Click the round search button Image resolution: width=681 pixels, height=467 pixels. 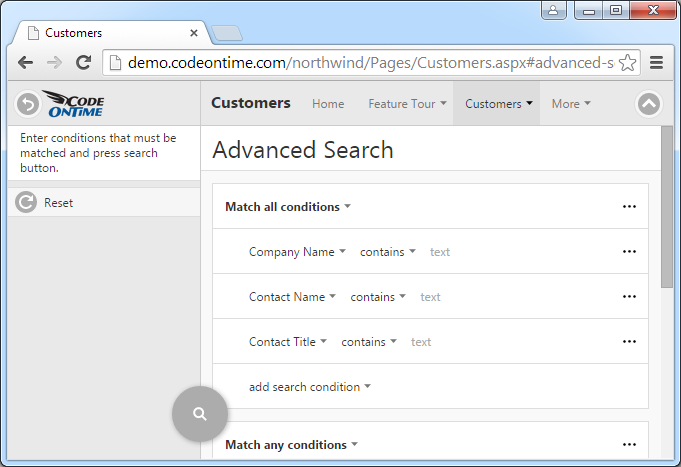point(200,413)
